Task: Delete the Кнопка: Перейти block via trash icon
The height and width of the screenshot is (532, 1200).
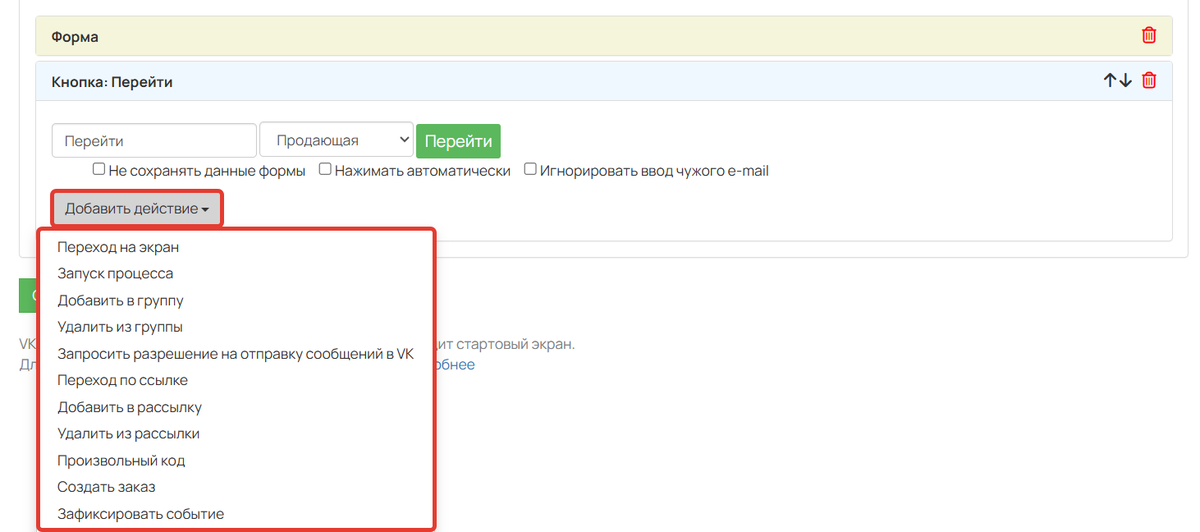Action: [1149, 81]
